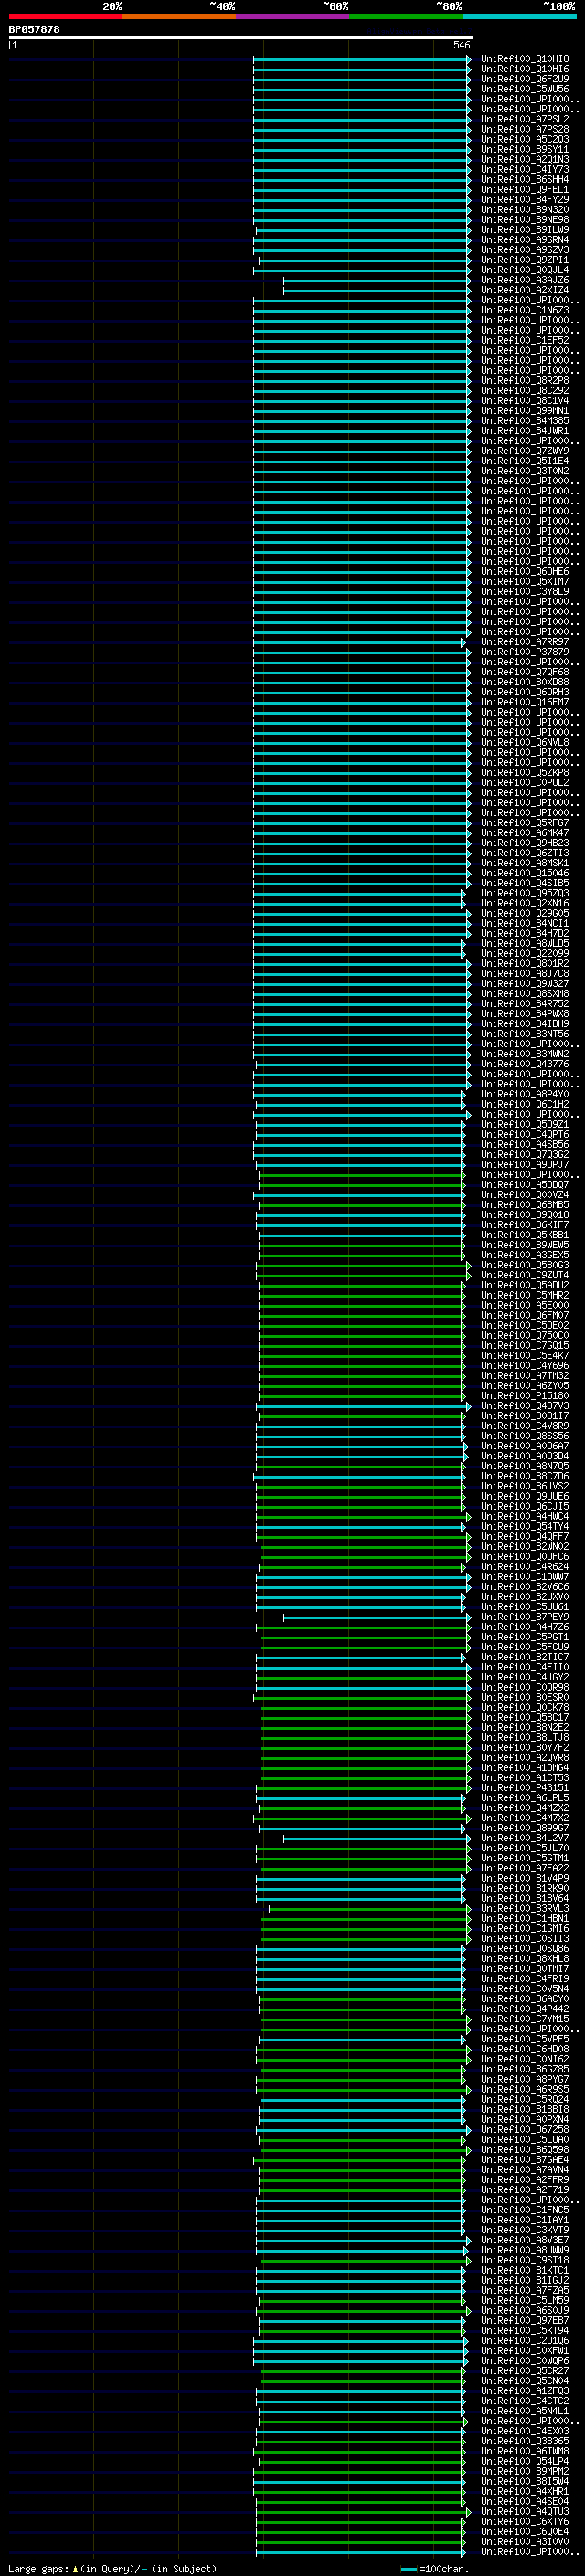Select hit label UniRef100_A6LPL5
585x2576 pixels.
tap(525, 1797)
